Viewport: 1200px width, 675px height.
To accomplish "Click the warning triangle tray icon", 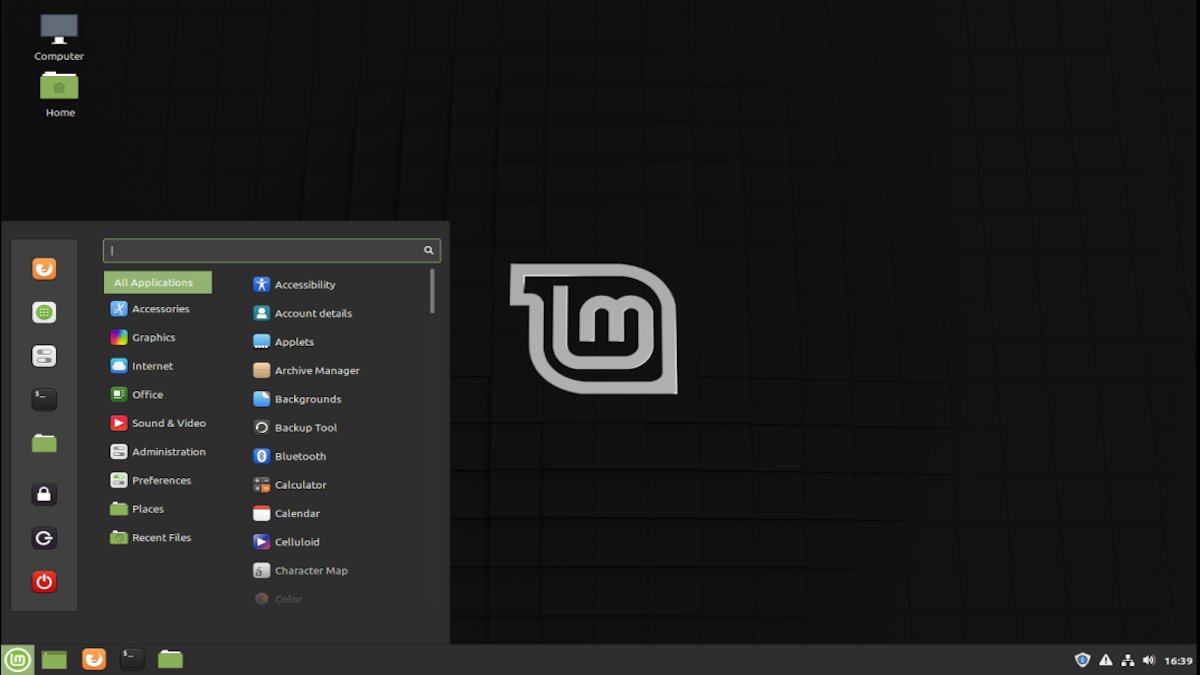I will tap(1105, 660).
